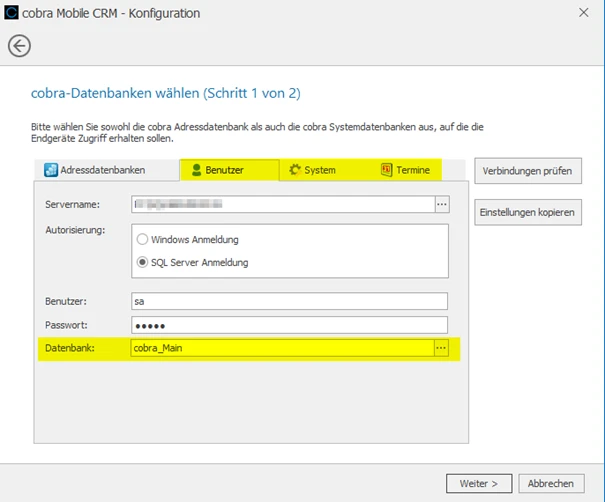Click Verbindungen prüfen button

(528, 171)
